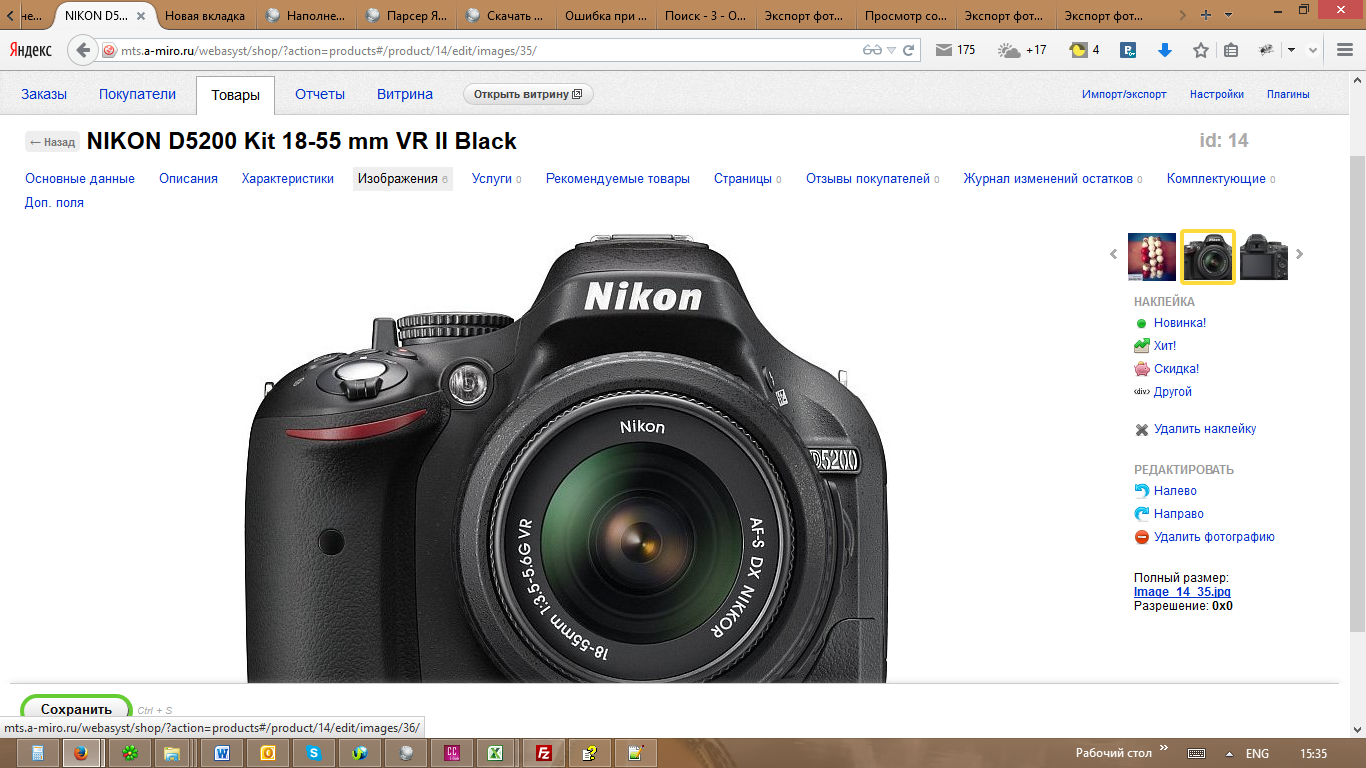Go back with the browser back arrow
The width and height of the screenshot is (1366, 768).
pos(83,50)
